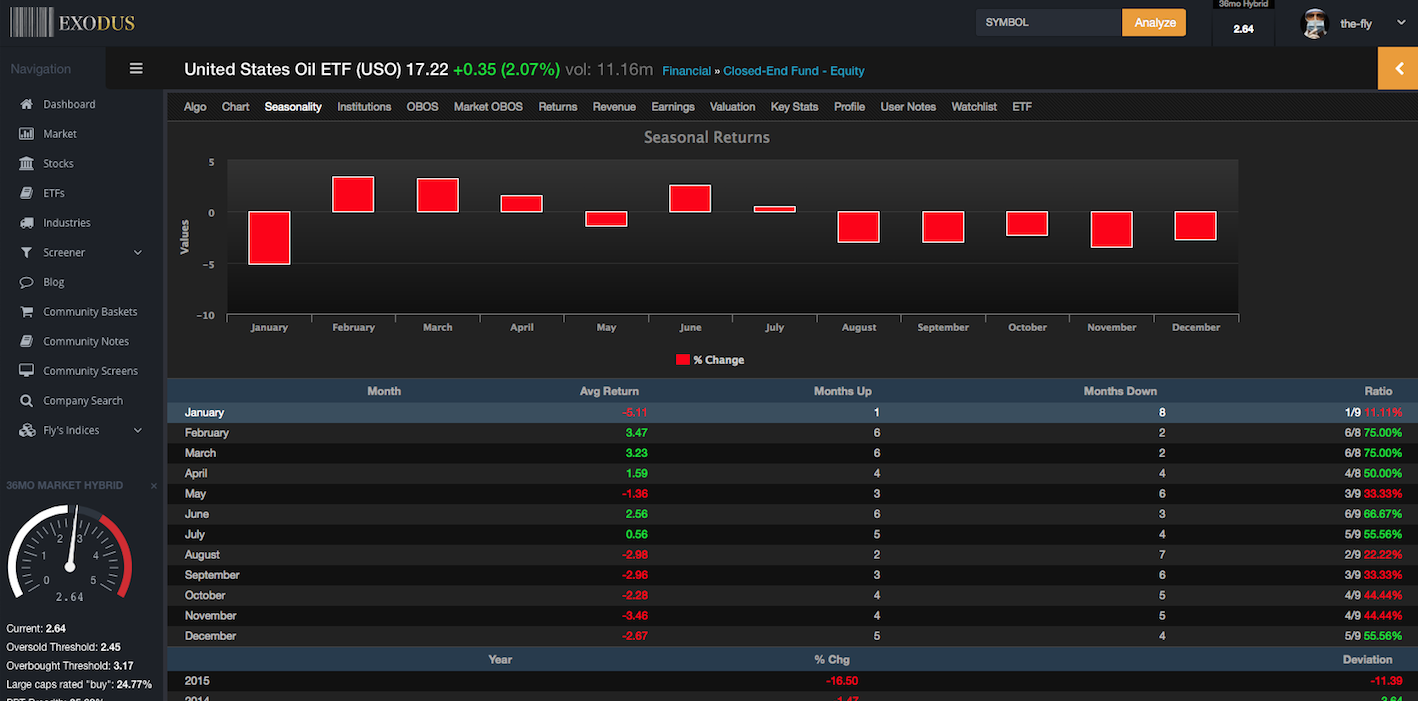Go to Dashboard in navigation
The height and width of the screenshot is (701, 1418).
click(x=69, y=104)
